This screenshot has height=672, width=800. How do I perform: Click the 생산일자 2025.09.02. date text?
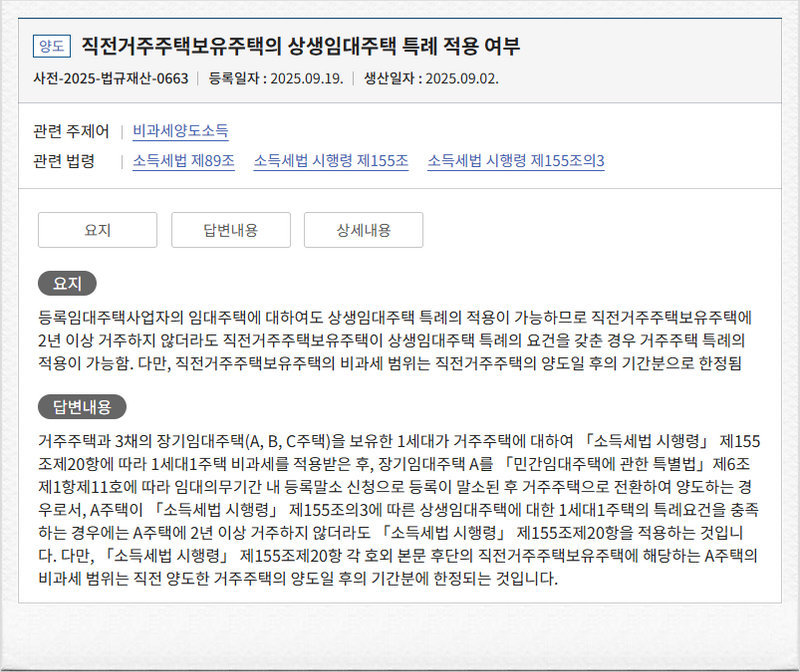[x=430, y=78]
